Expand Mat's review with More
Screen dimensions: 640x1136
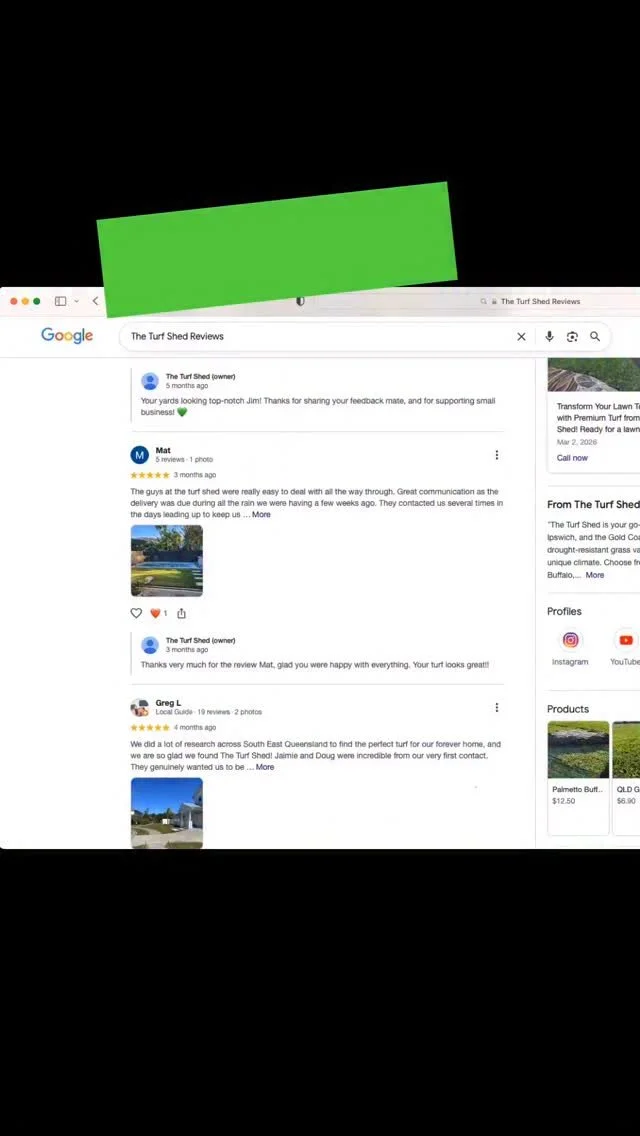261,514
